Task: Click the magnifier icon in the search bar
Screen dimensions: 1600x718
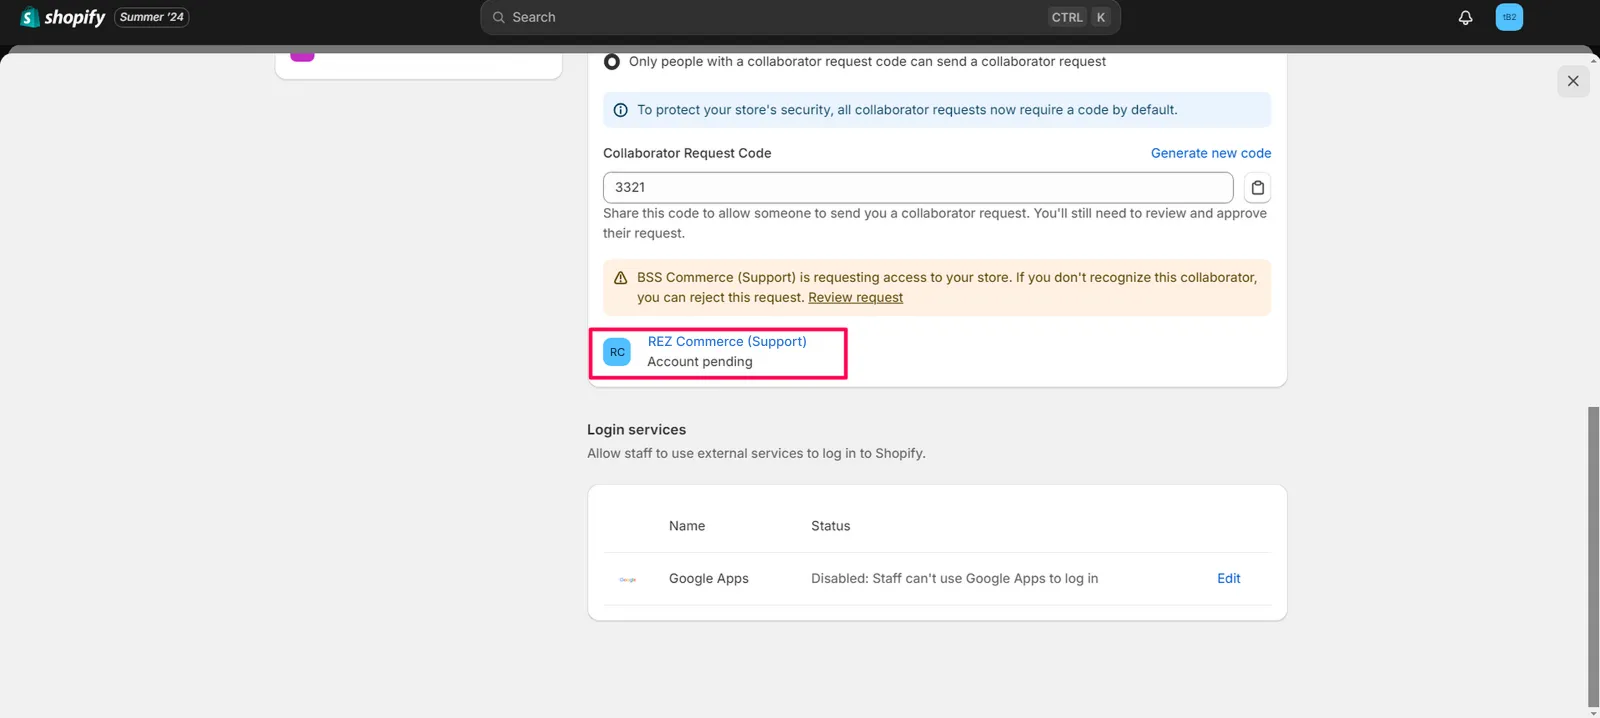Action: [x=498, y=17]
